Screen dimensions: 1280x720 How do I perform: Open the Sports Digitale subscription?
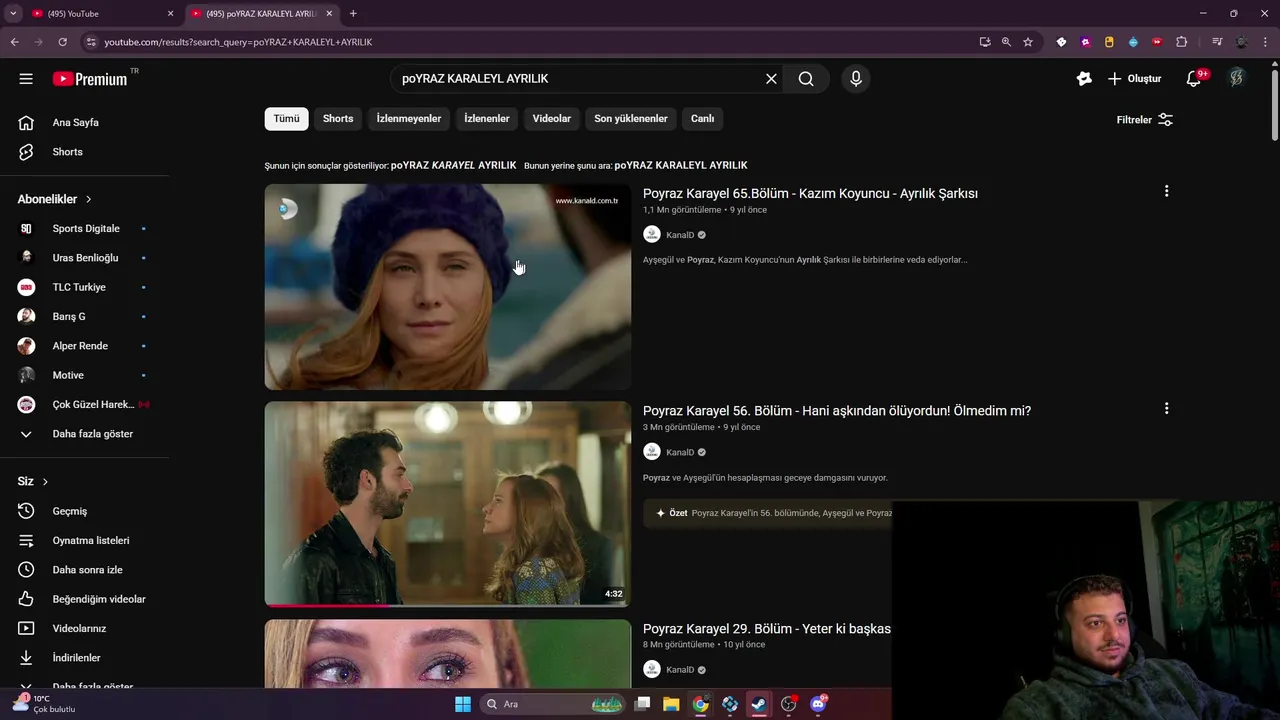(x=84, y=229)
